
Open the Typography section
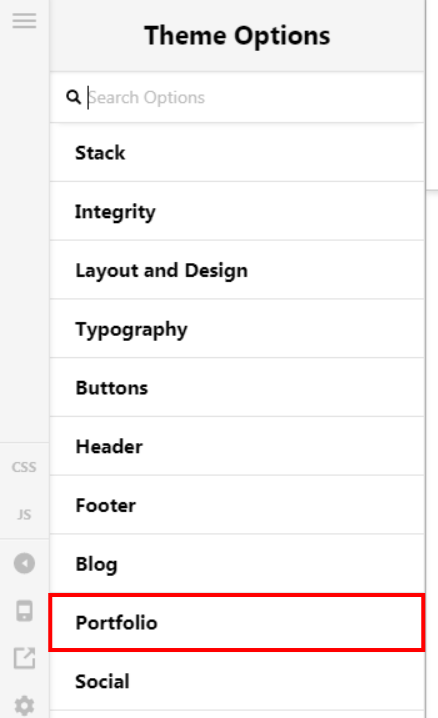[237, 329]
